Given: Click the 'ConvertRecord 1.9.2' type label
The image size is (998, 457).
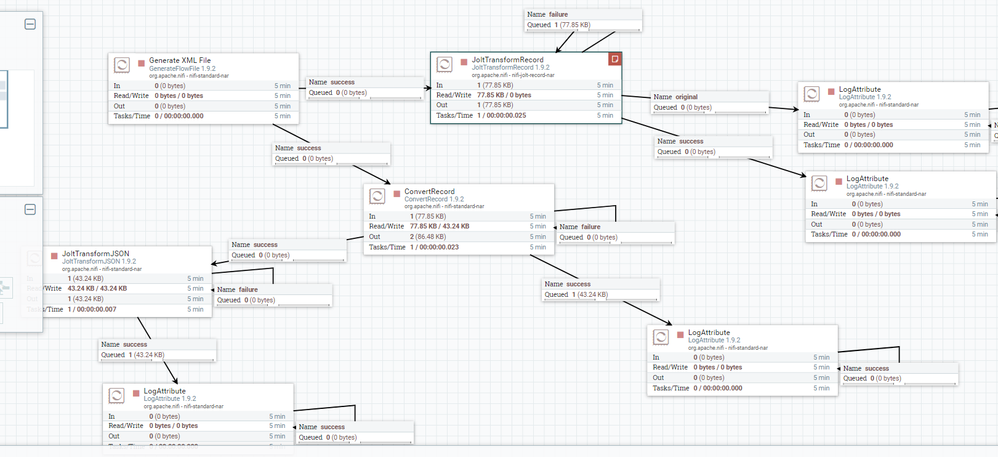Looking at the screenshot, I should [x=434, y=199].
